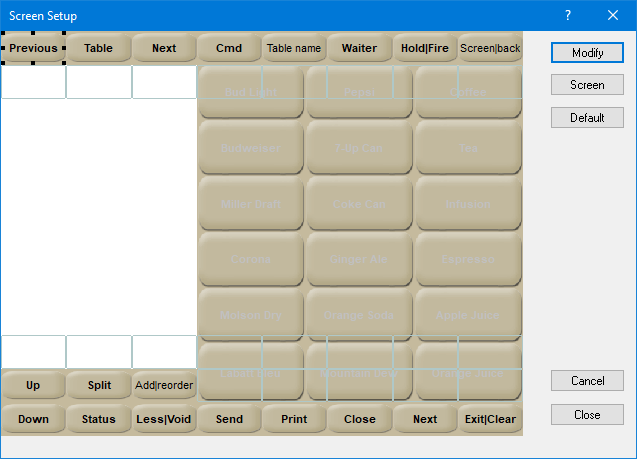Viewport: 637px width, 459px height.
Task: Select the Cmd button
Action: point(229,48)
